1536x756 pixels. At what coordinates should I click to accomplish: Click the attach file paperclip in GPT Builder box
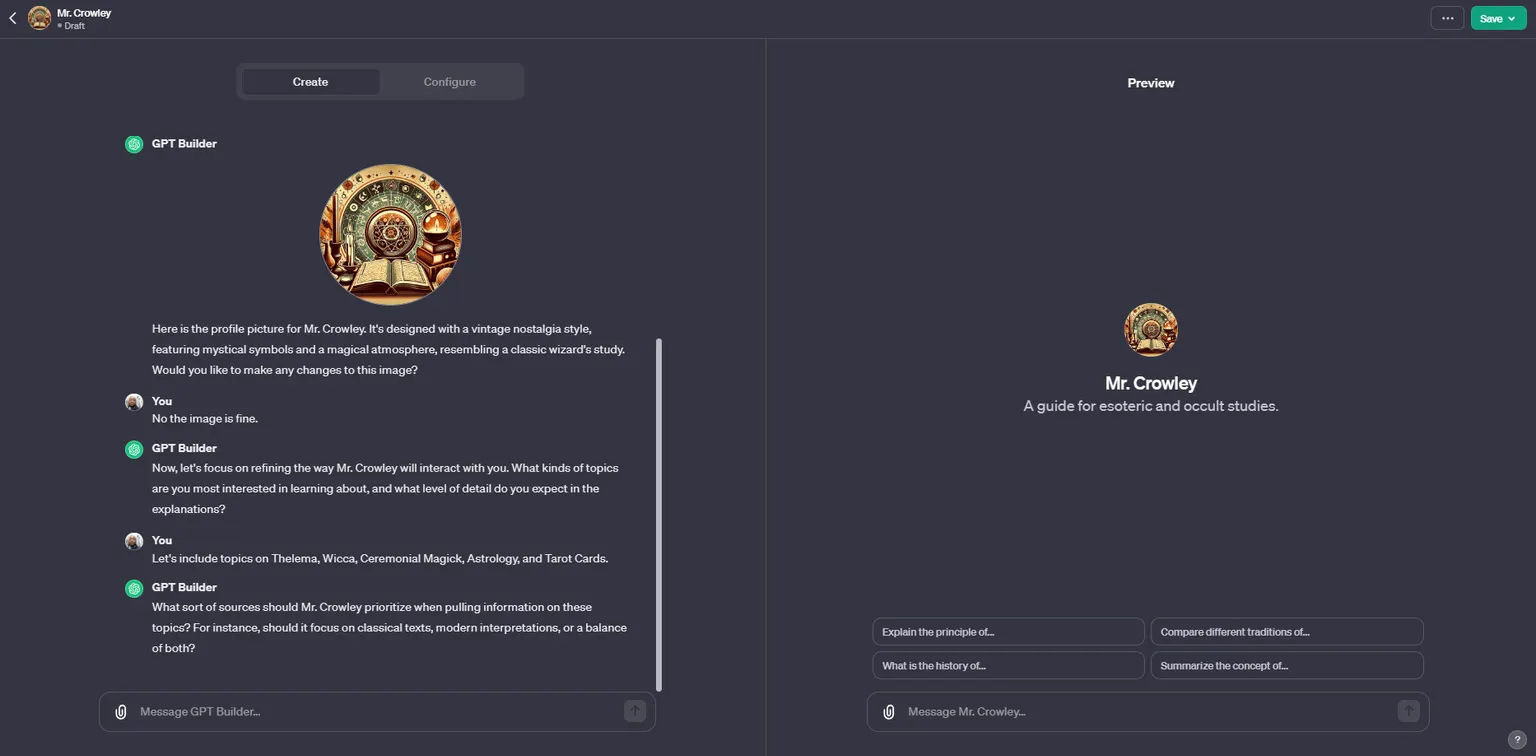[121, 712]
